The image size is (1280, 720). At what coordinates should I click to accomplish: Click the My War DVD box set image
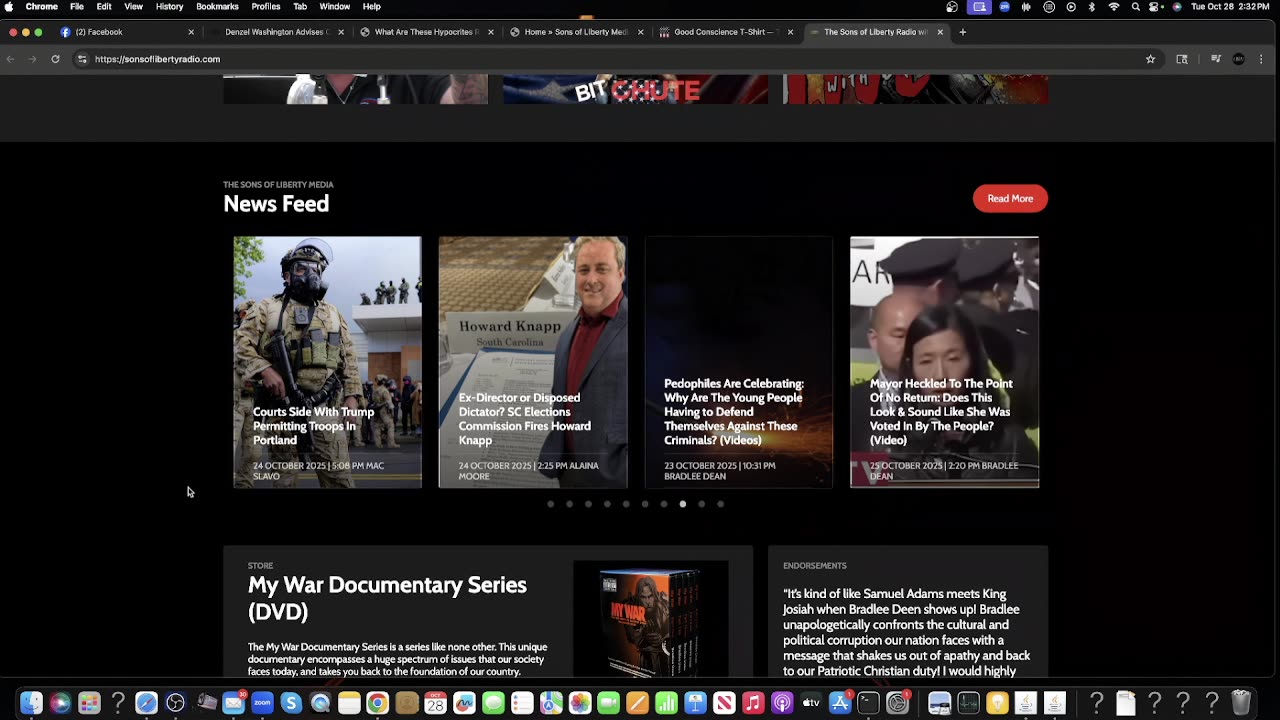click(x=650, y=620)
